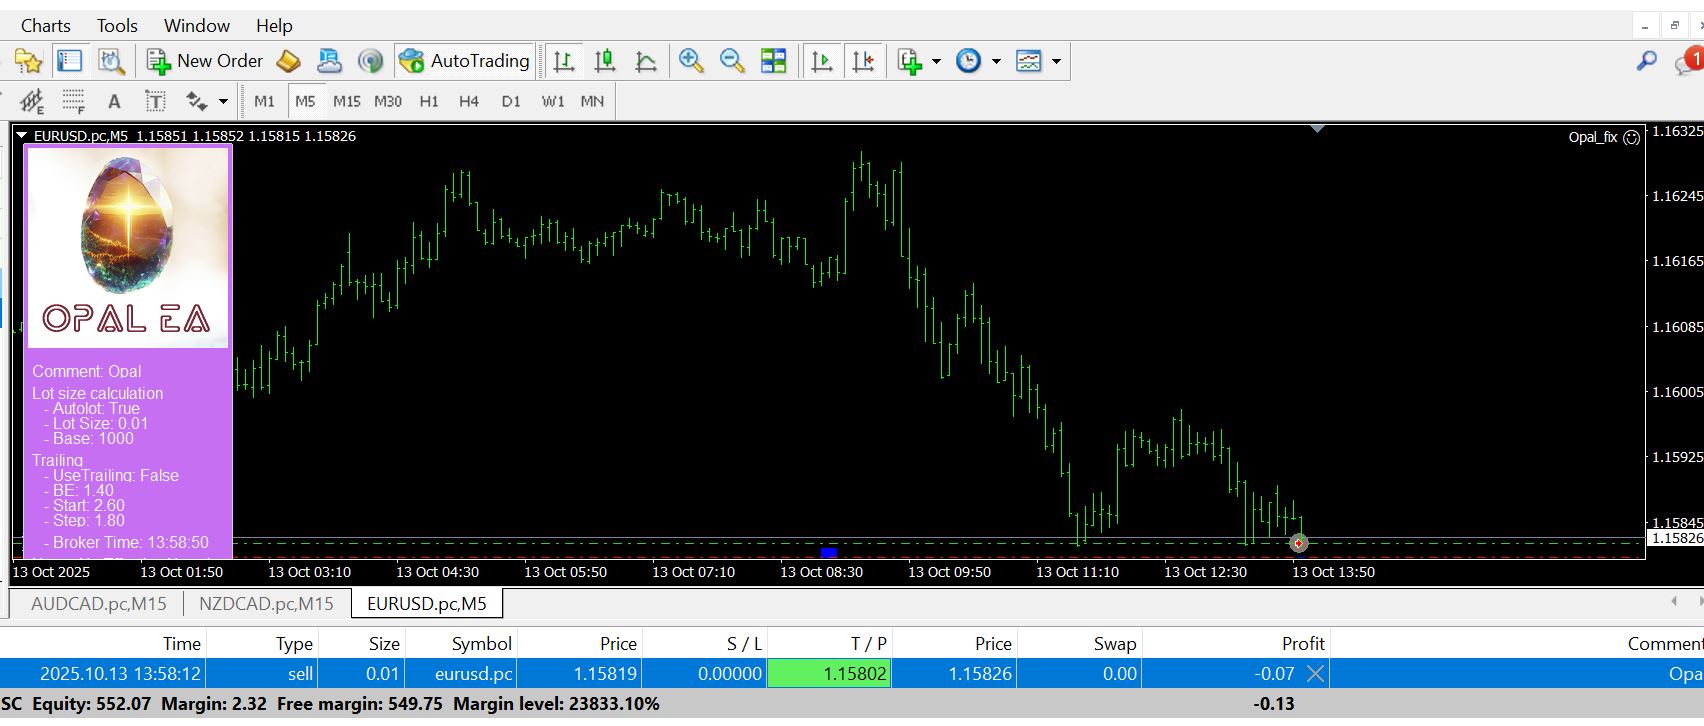Click the Zoom In magnifier icon
The height and width of the screenshot is (726, 1704).
click(691, 61)
